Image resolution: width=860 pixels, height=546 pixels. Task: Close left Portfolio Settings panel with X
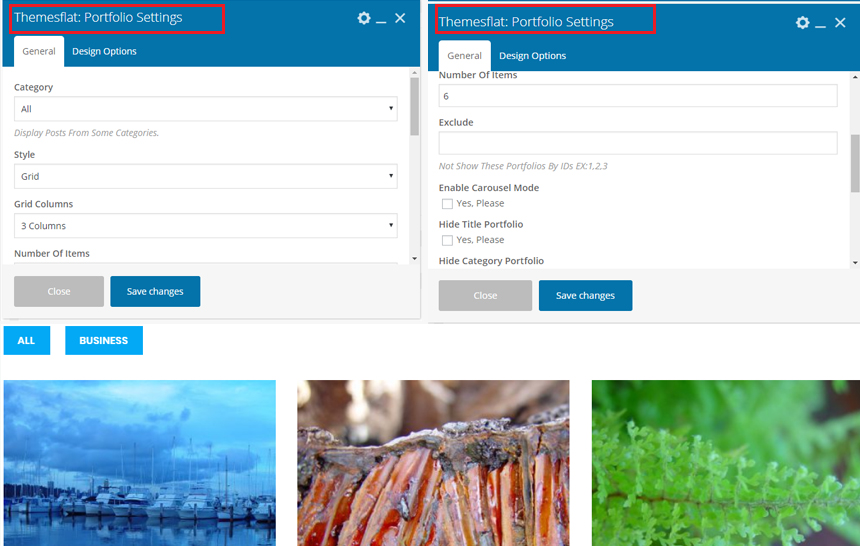click(x=400, y=18)
